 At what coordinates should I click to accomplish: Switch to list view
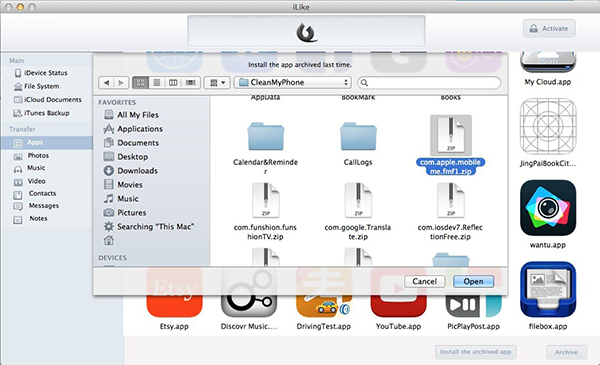(157, 83)
